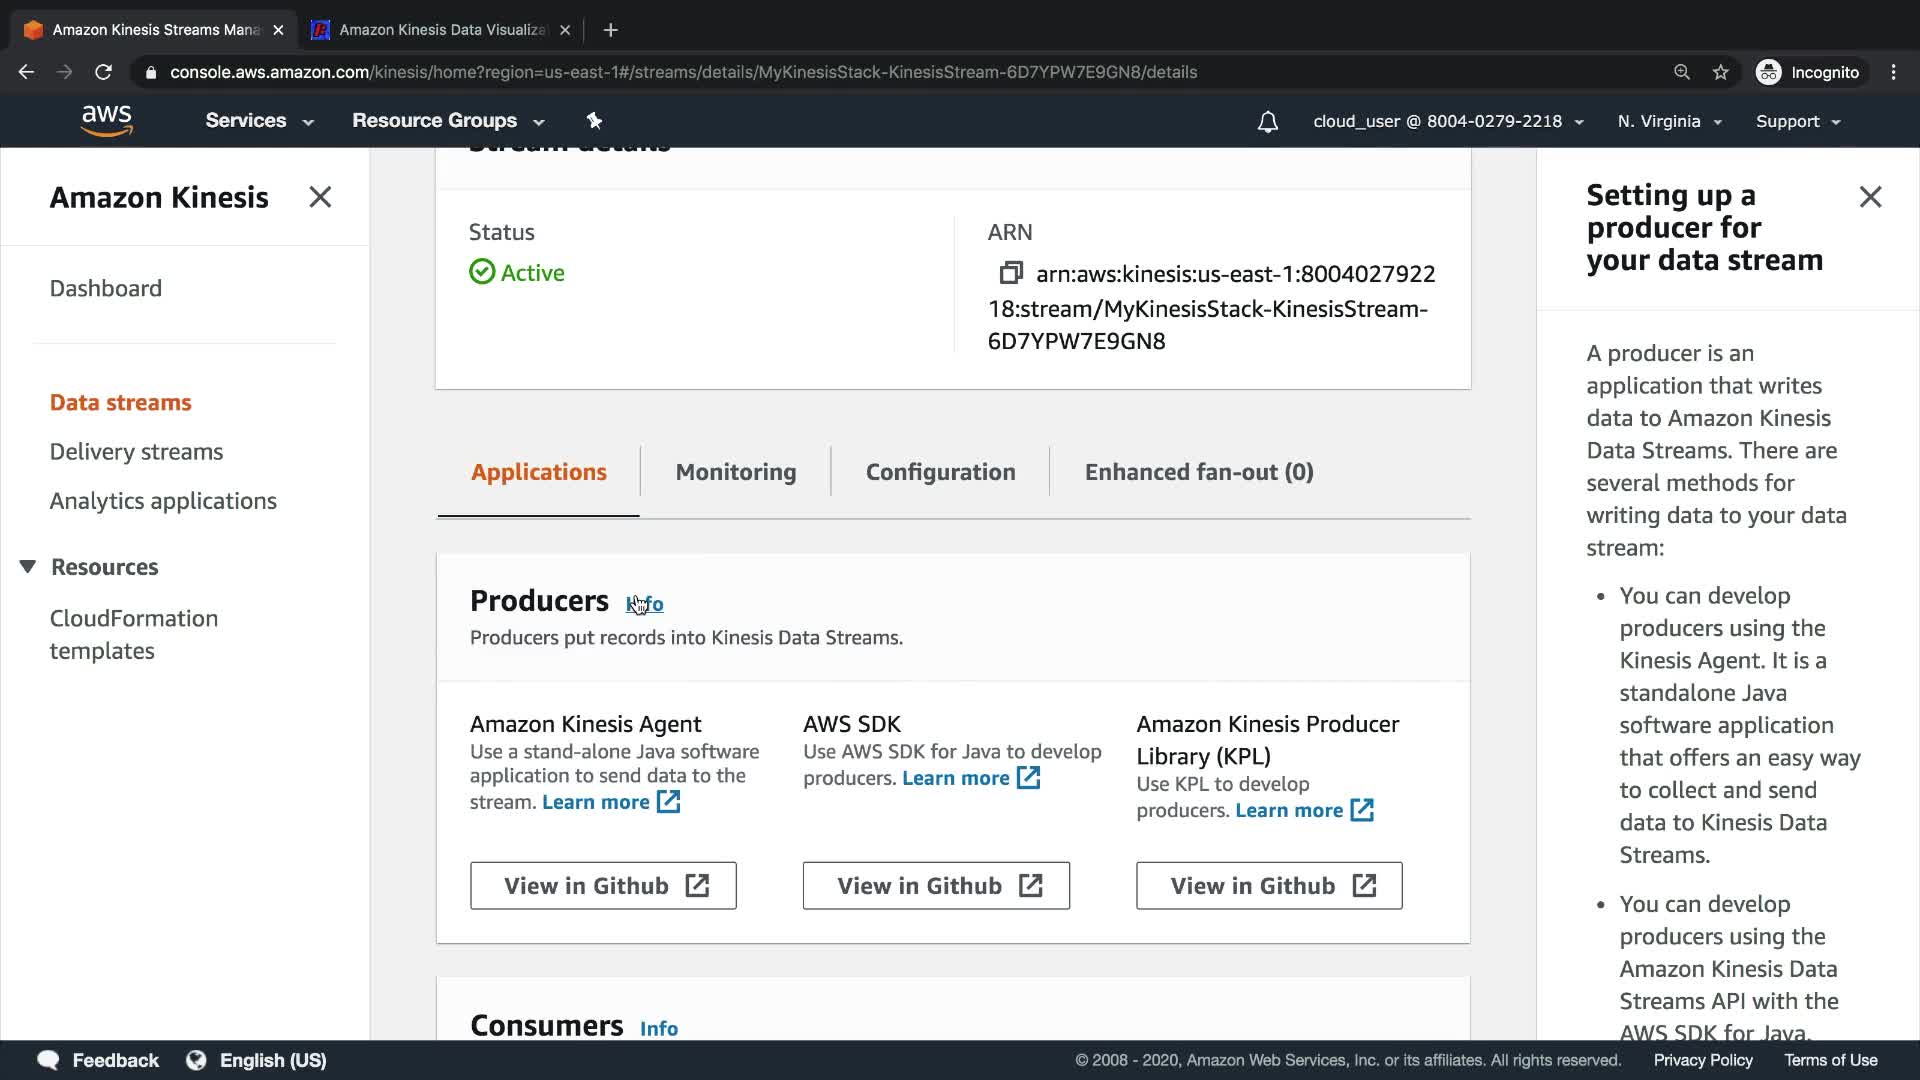Bookmark page with the star icon
This screenshot has width=1920, height=1080.
coord(1720,72)
